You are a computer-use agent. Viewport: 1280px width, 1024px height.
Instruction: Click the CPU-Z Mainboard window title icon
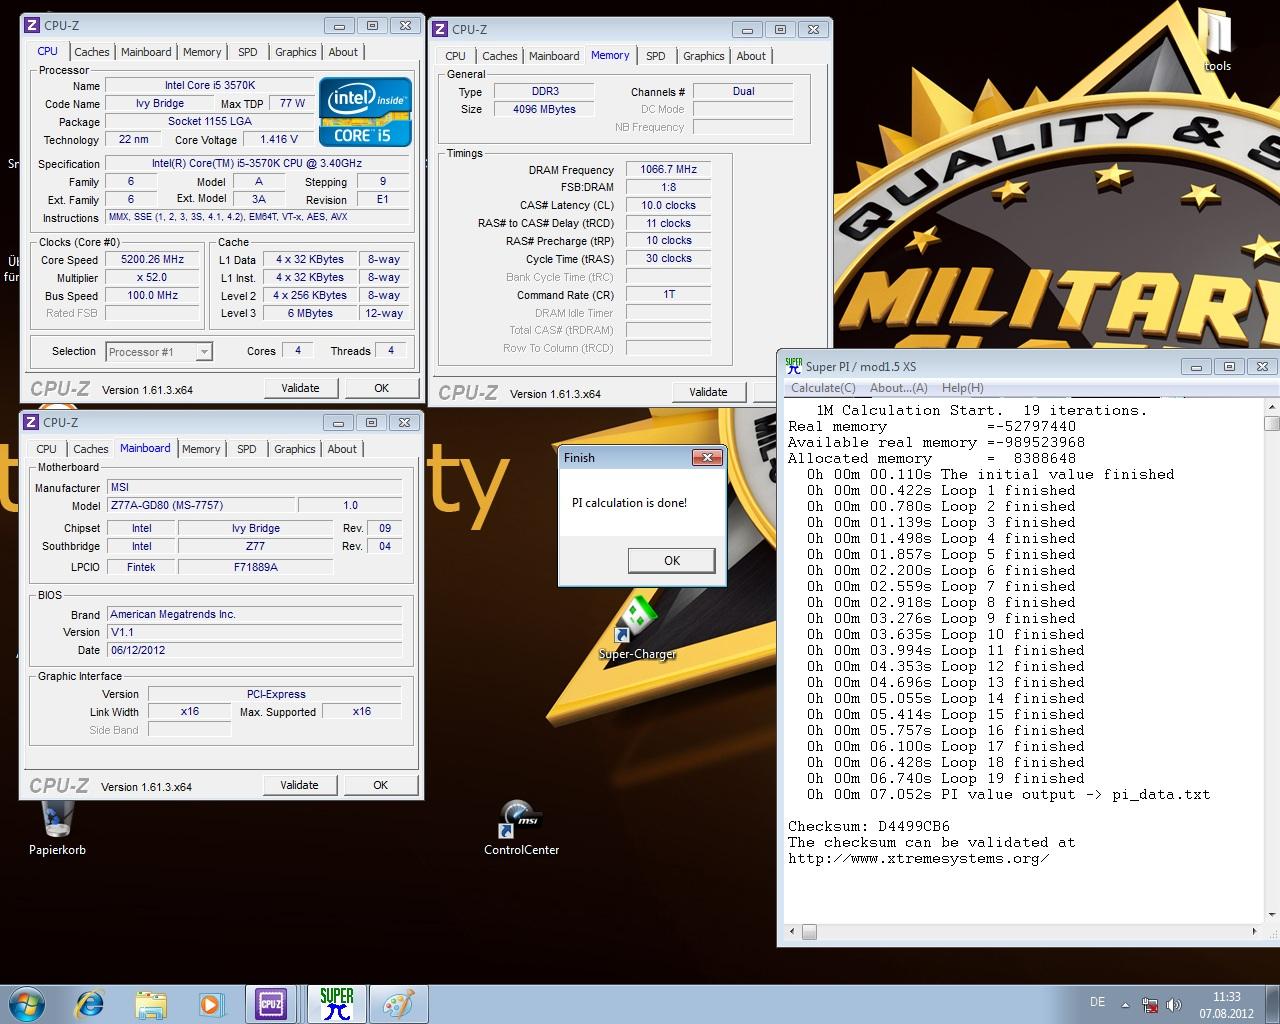click(31, 422)
